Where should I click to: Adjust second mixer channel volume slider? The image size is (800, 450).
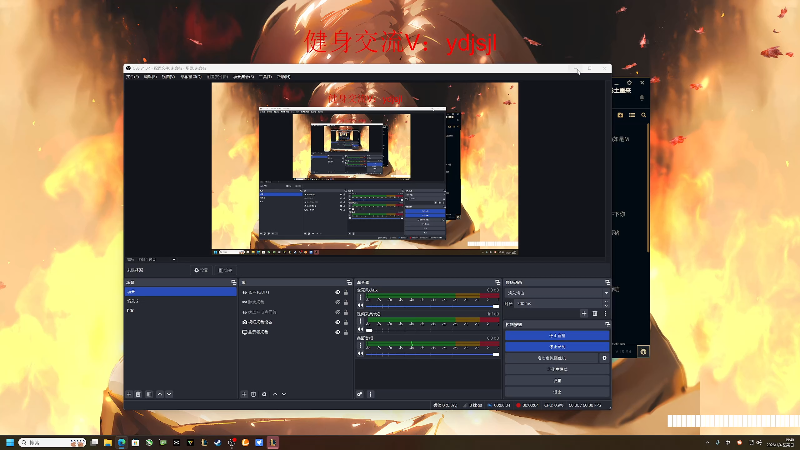(432, 330)
